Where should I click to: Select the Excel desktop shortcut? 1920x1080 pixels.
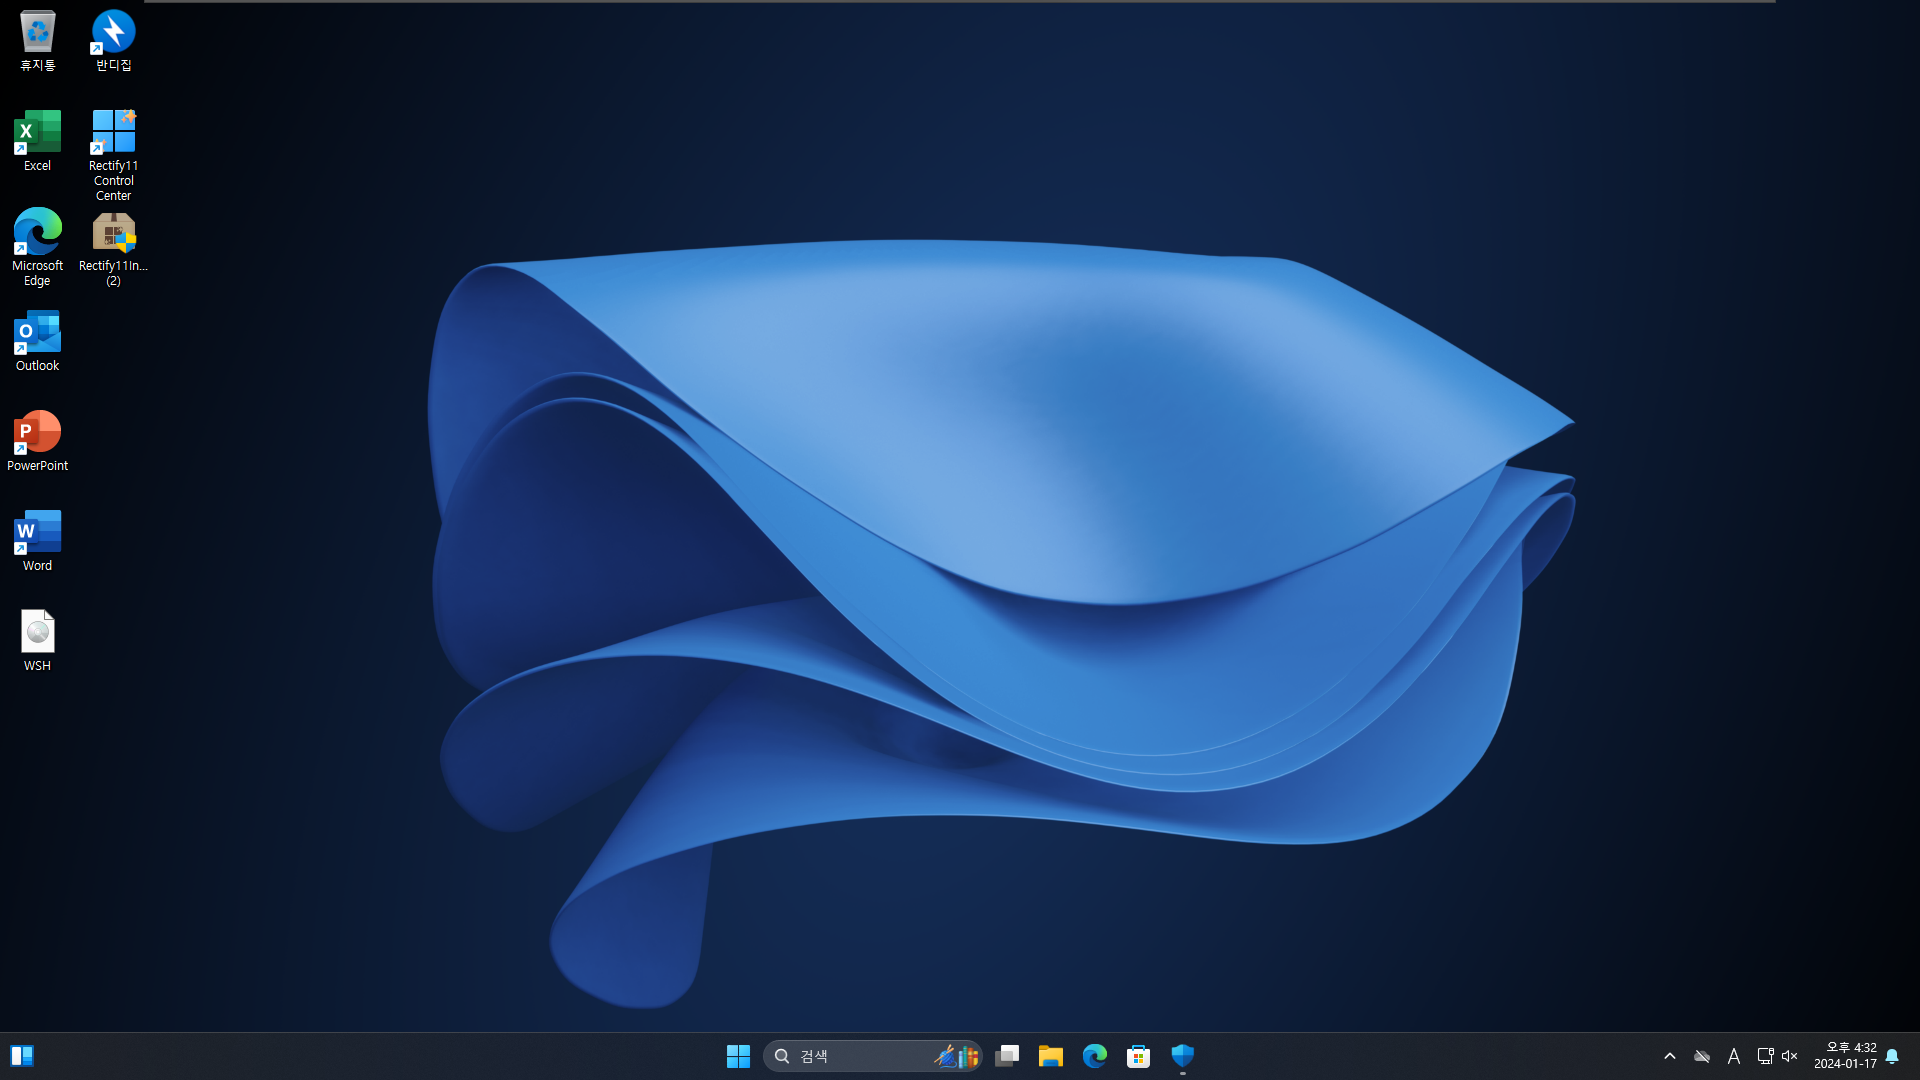click(x=38, y=142)
